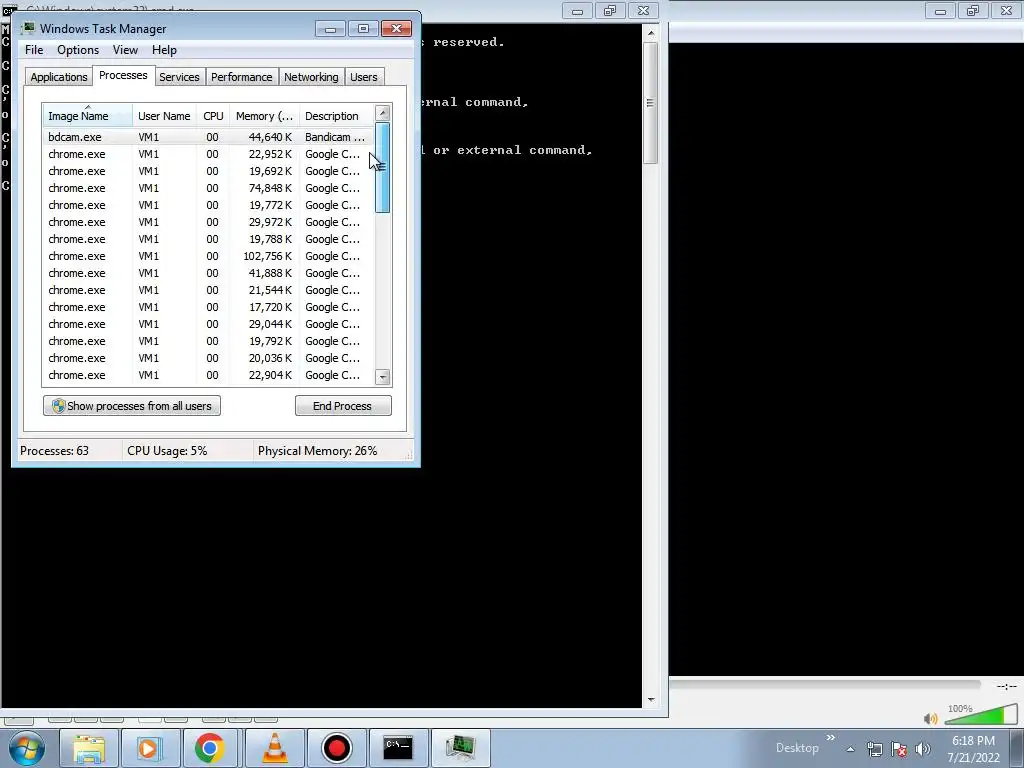Open Google Chrome taskbar icon
The image size is (1024, 768).
click(209, 748)
